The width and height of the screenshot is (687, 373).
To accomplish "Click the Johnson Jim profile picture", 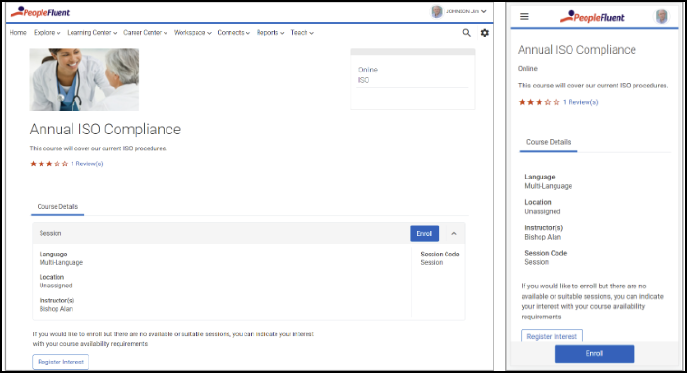I will click(437, 11).
